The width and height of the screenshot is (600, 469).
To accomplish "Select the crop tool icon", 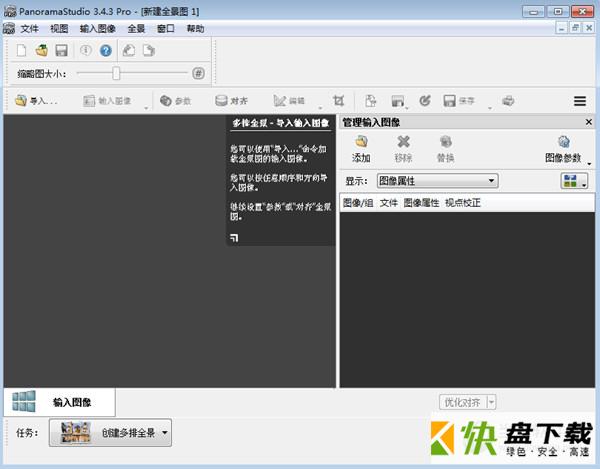I will pyautogui.click(x=339, y=101).
